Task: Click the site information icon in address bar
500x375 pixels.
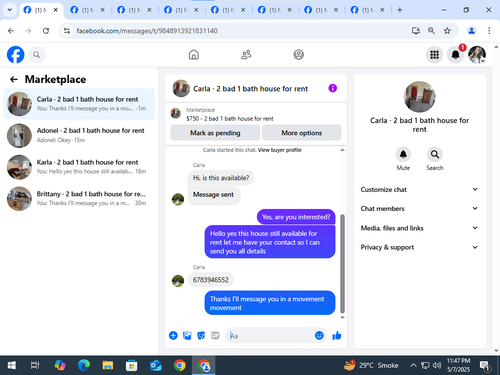Action: (67, 31)
